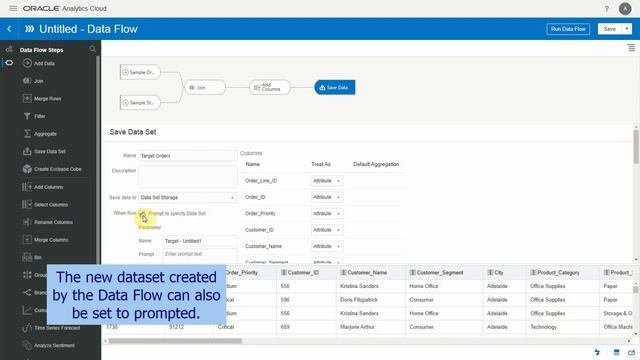Select the Bin step icon
Screen dimensions: 640x360
click(27, 258)
